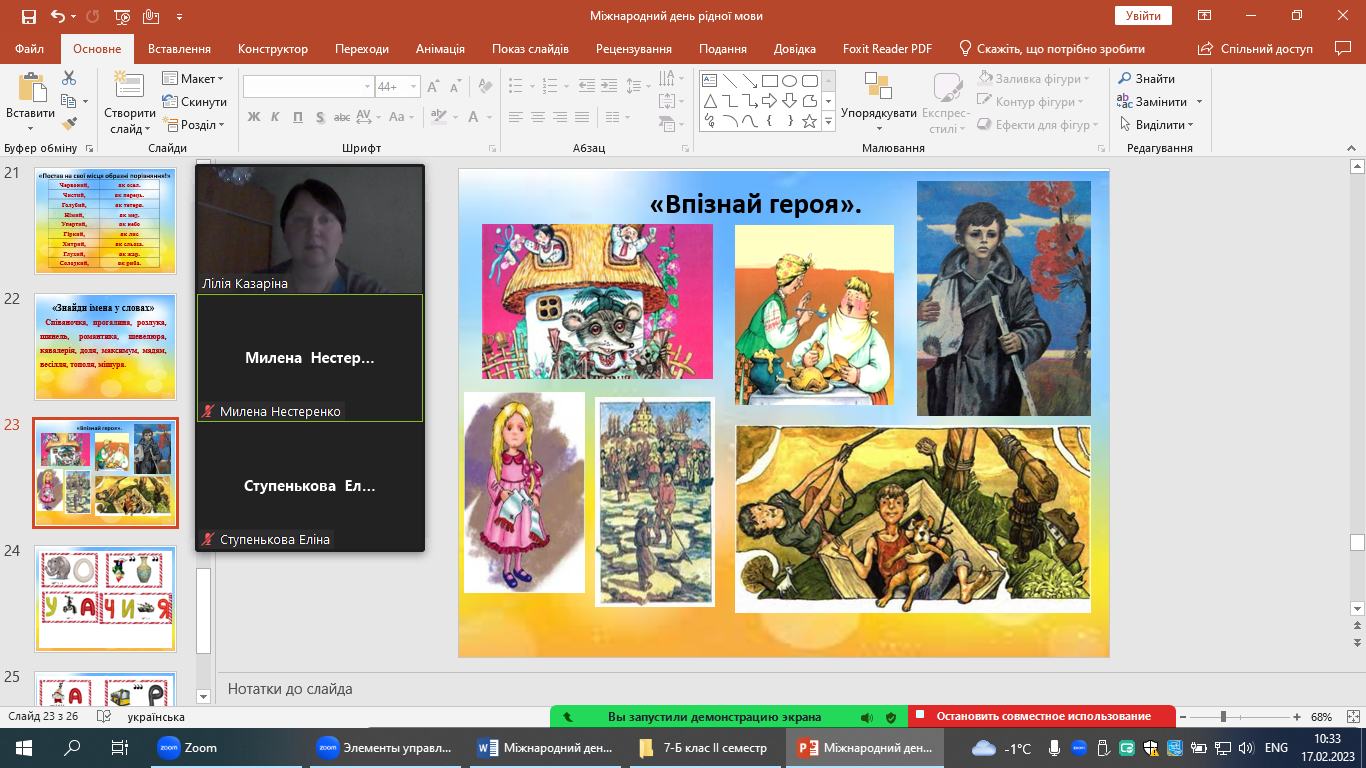The width and height of the screenshot is (1366, 768).
Task: Click the Нотатки до слайда notes area
Action: pyautogui.click(x=290, y=689)
